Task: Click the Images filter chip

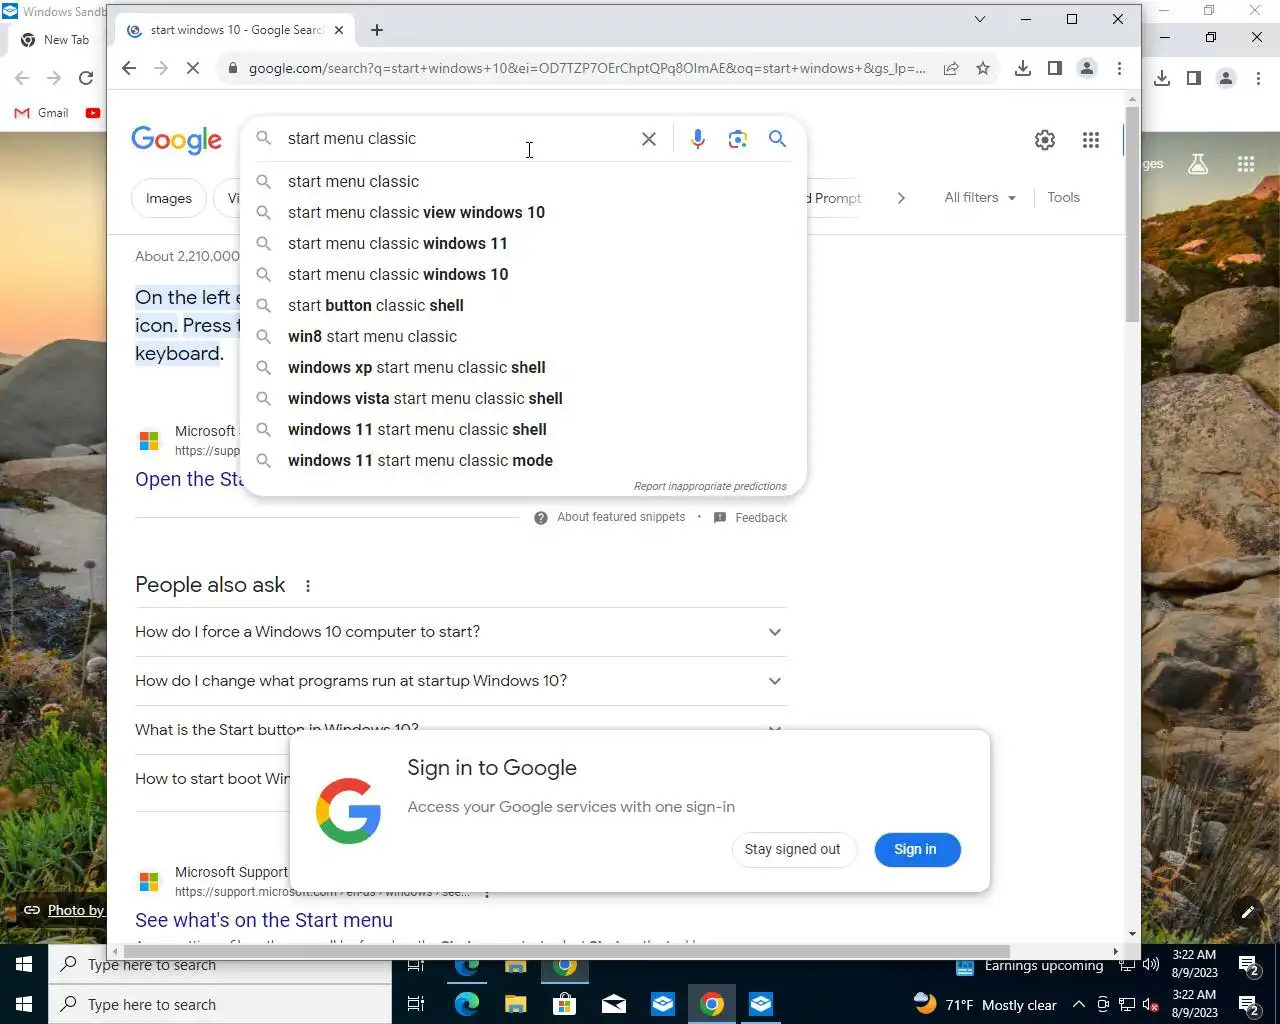Action: (x=169, y=198)
